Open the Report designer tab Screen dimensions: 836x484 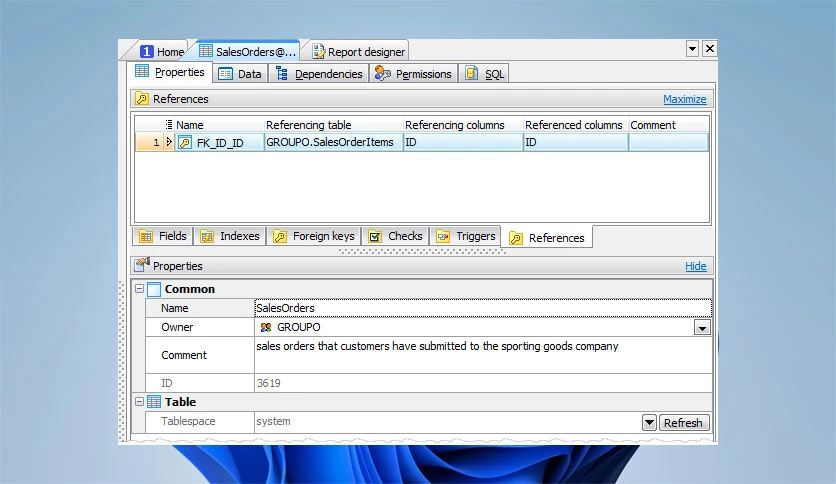pos(359,52)
